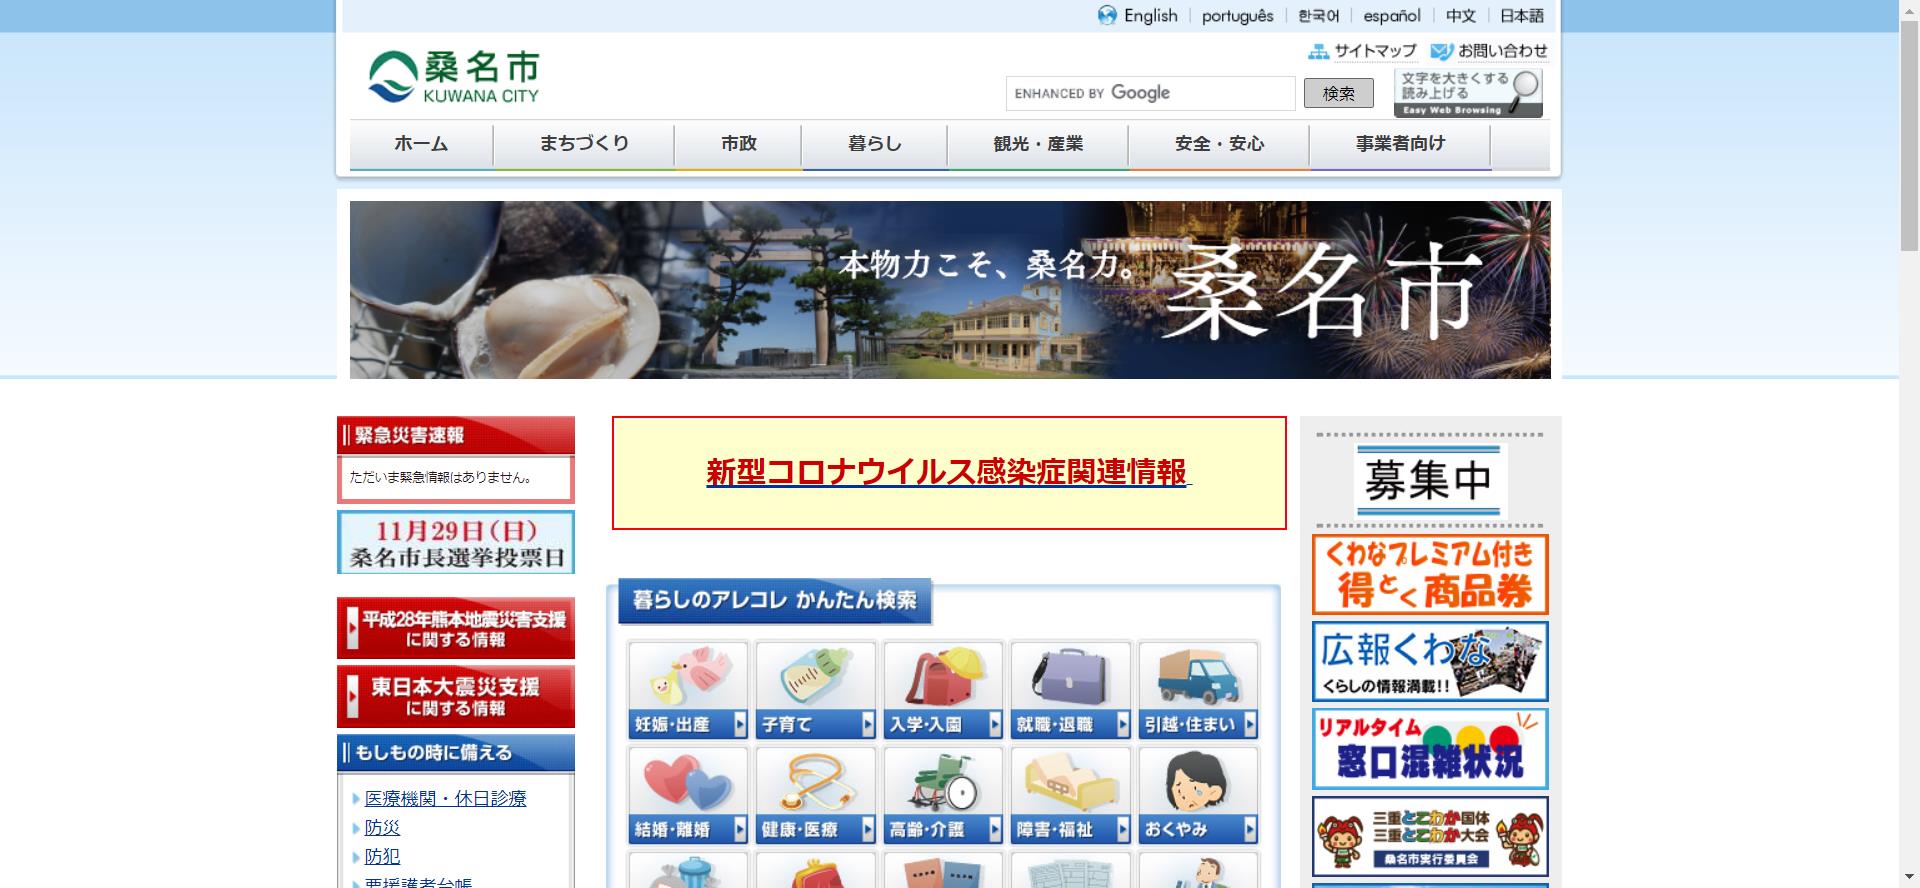Switch the language to English
This screenshot has width=1920, height=888.
[x=1150, y=16]
